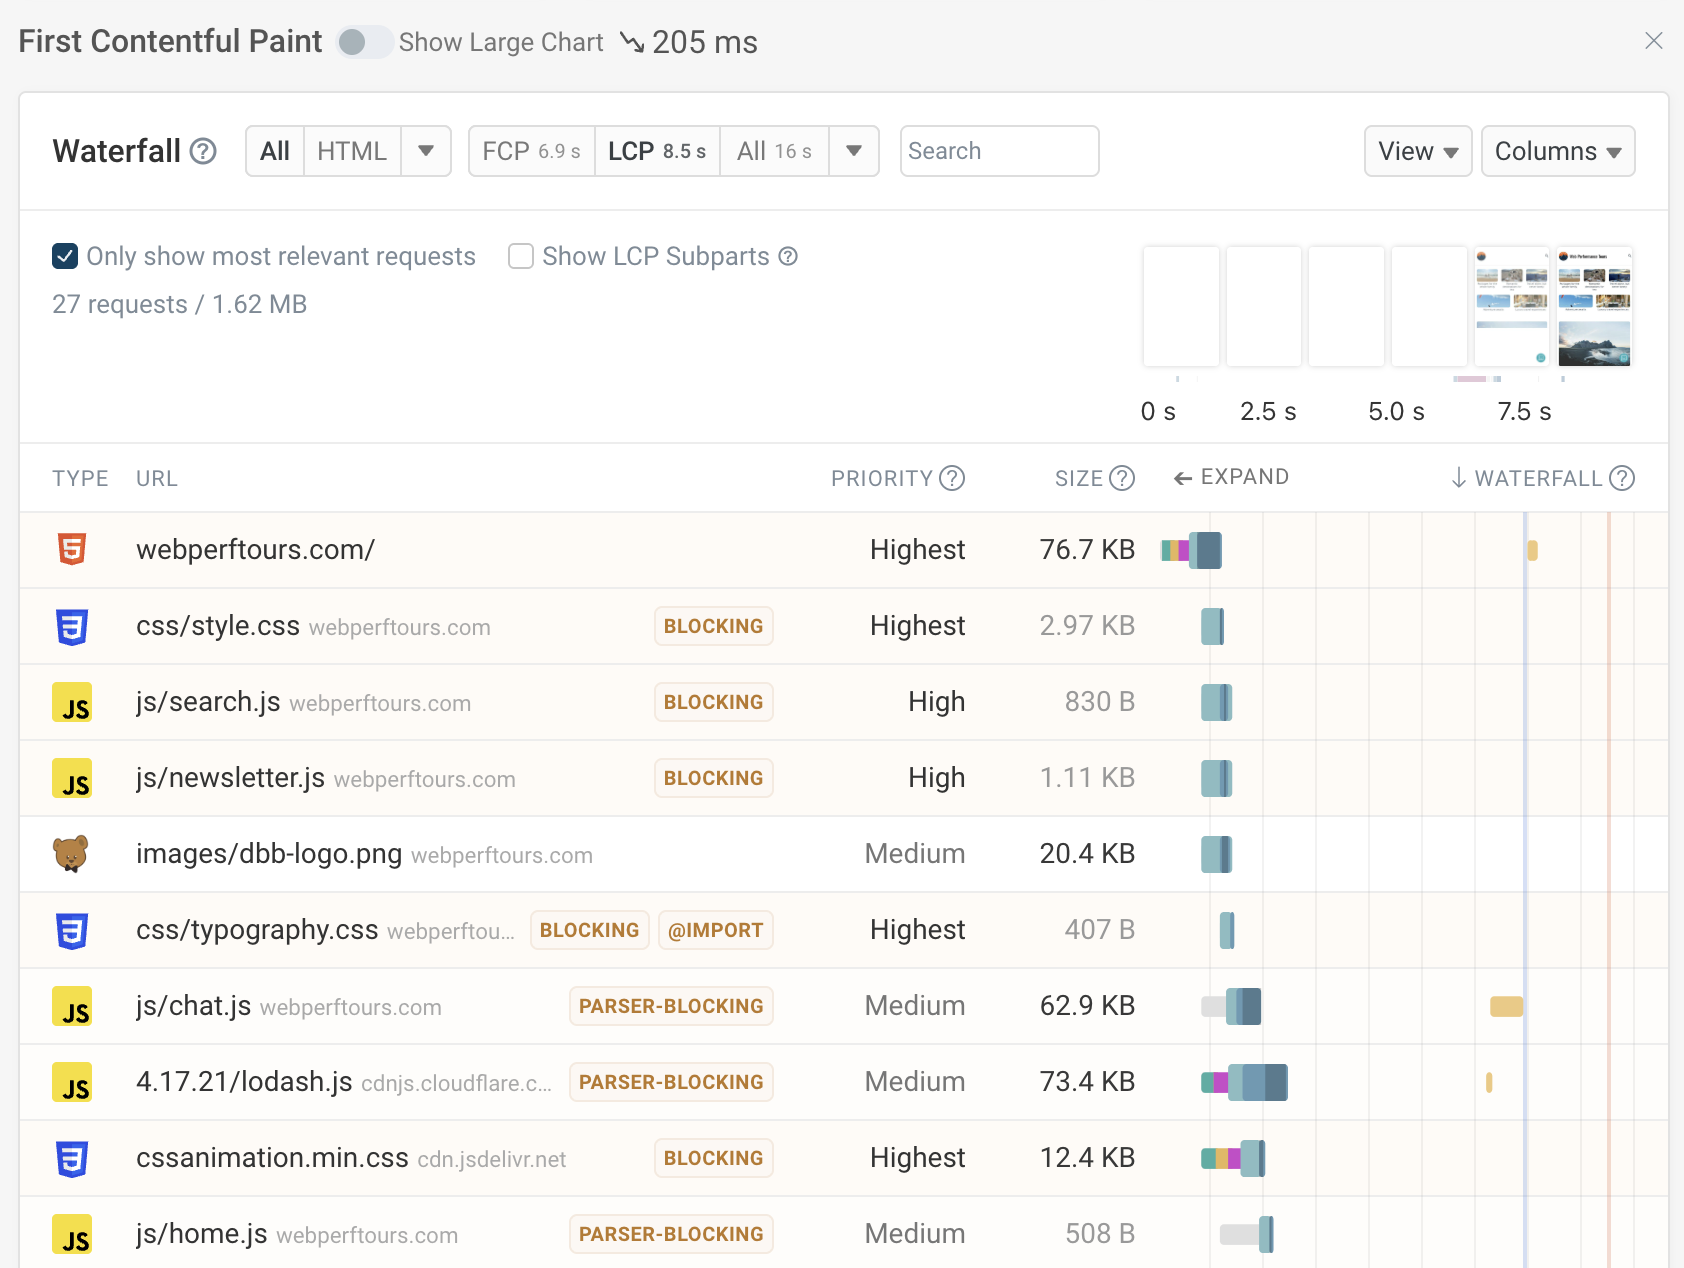
Task: Click the Show LCP Subparts help icon
Action: coord(788,256)
